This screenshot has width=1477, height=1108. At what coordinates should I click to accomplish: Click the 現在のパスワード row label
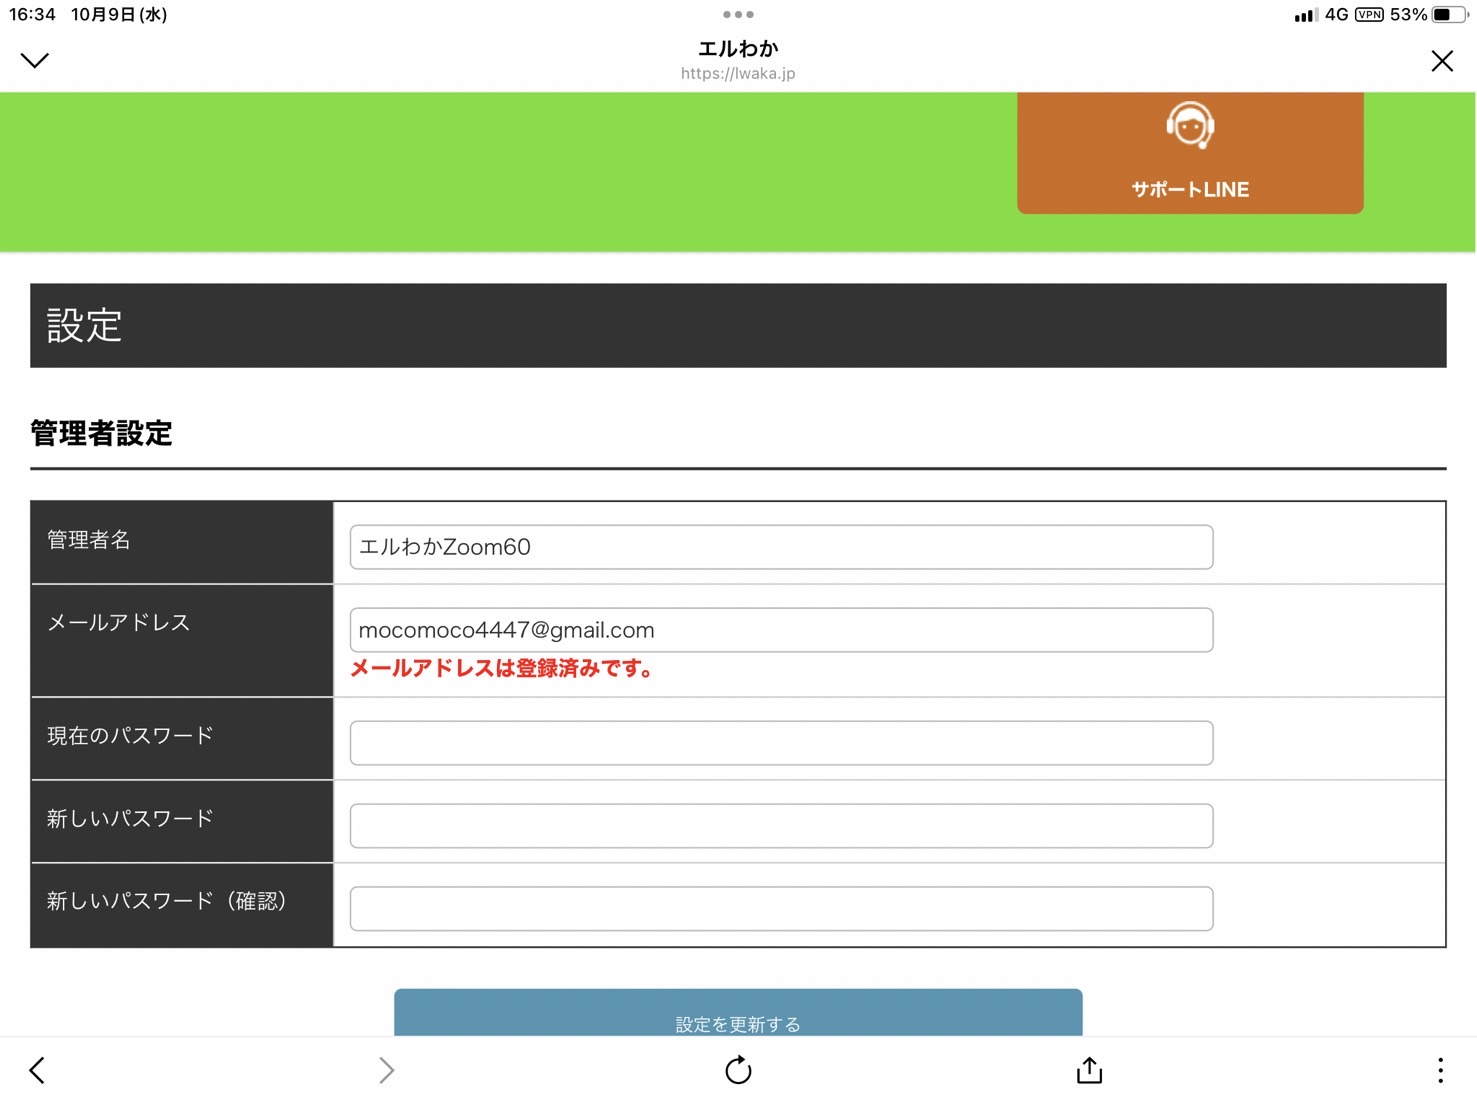point(130,736)
